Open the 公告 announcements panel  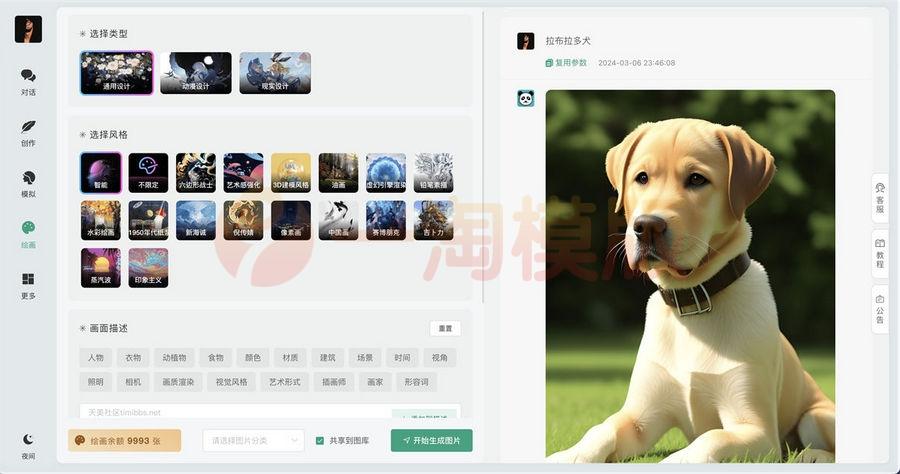click(880, 307)
